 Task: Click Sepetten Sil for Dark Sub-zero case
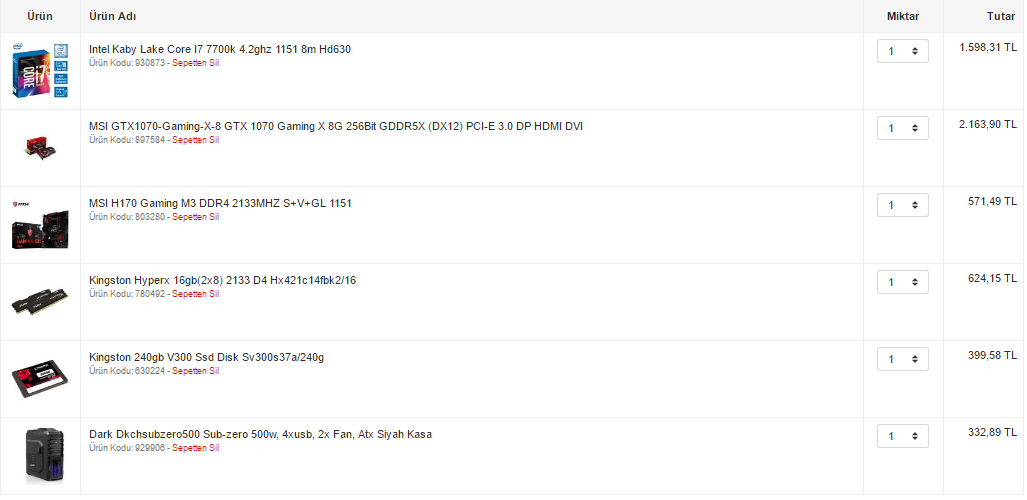tap(195, 448)
